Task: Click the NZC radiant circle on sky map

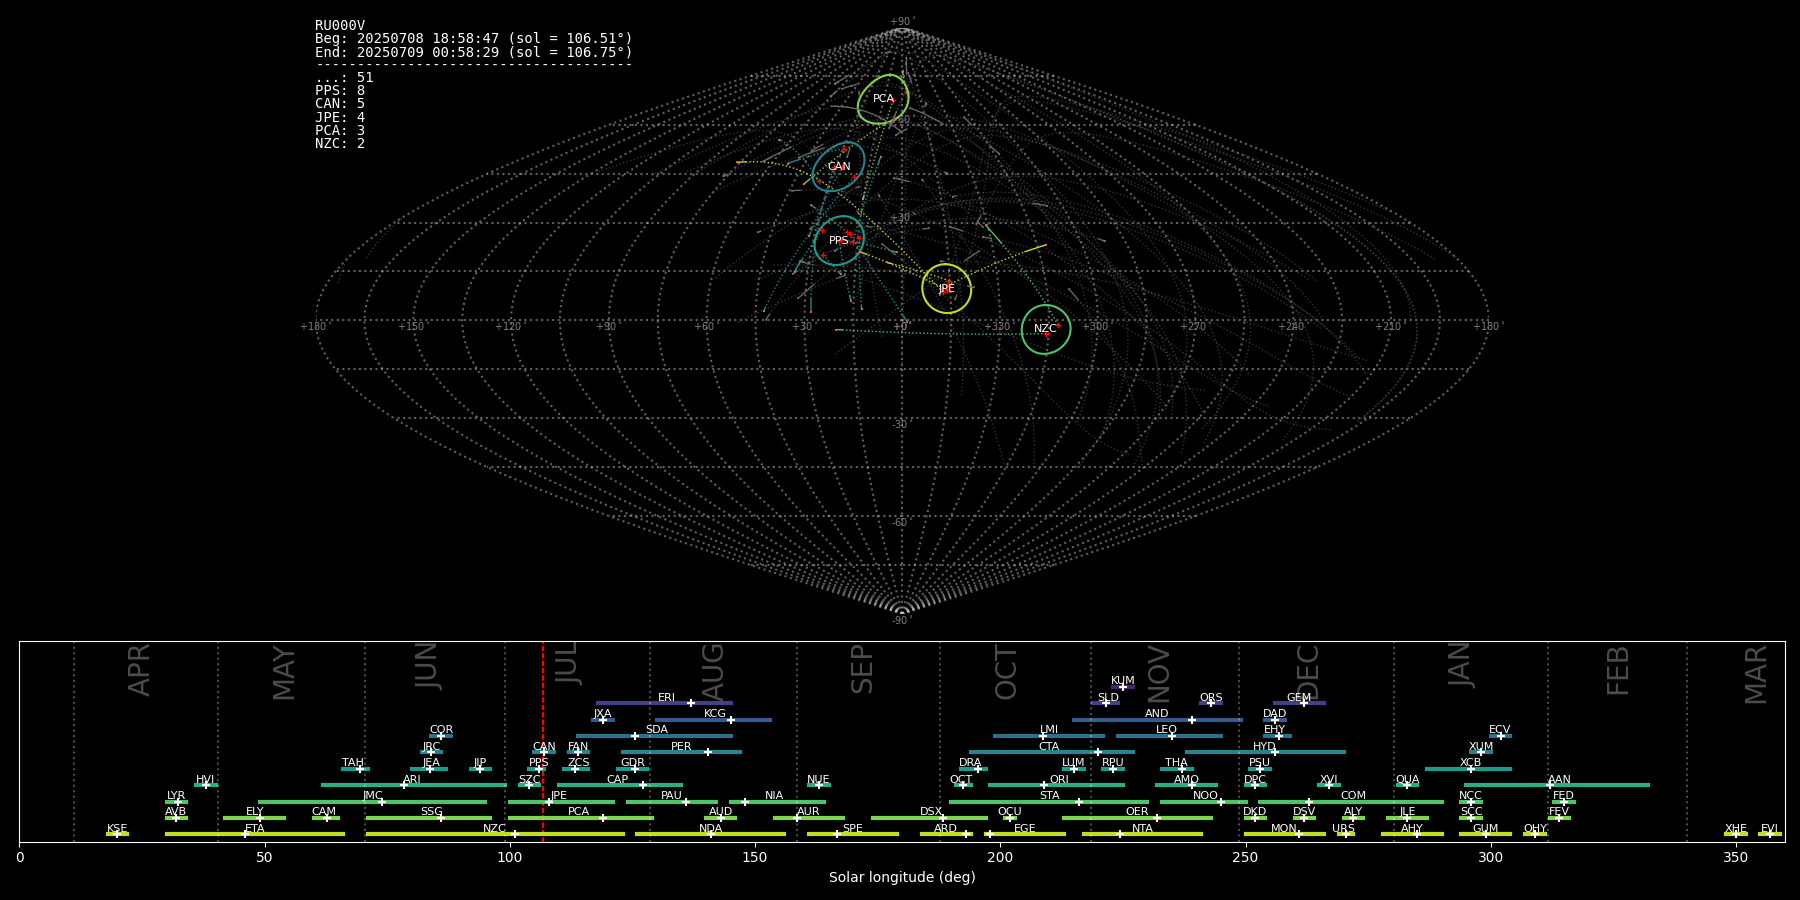Action: (x=1046, y=329)
